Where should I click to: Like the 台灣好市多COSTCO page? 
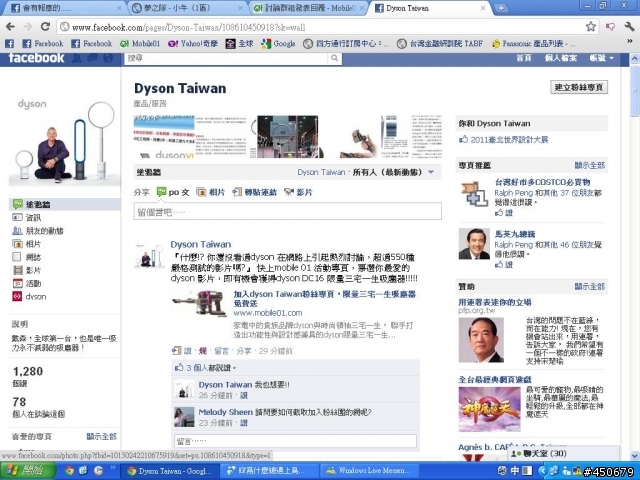(504, 213)
